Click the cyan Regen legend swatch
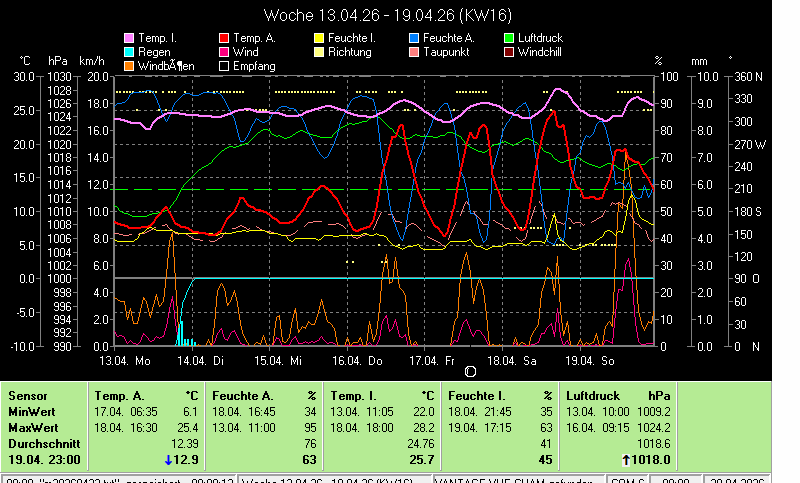 click(x=128, y=52)
